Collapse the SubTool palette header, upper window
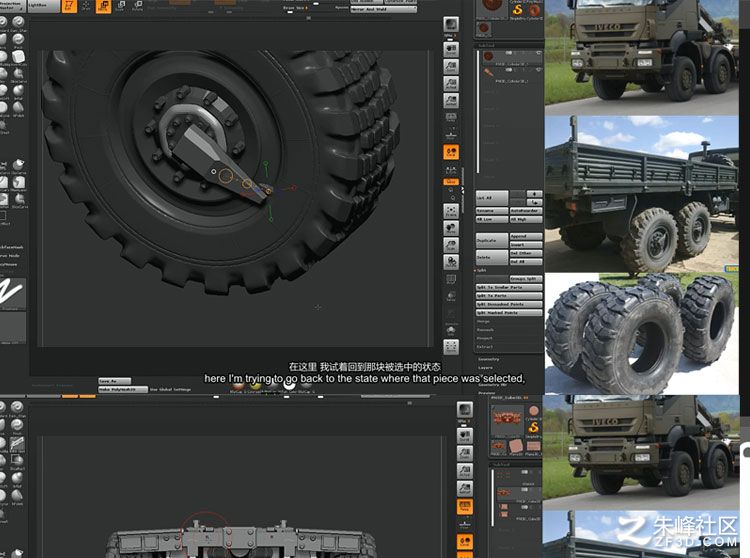The image size is (750, 558). point(486,45)
